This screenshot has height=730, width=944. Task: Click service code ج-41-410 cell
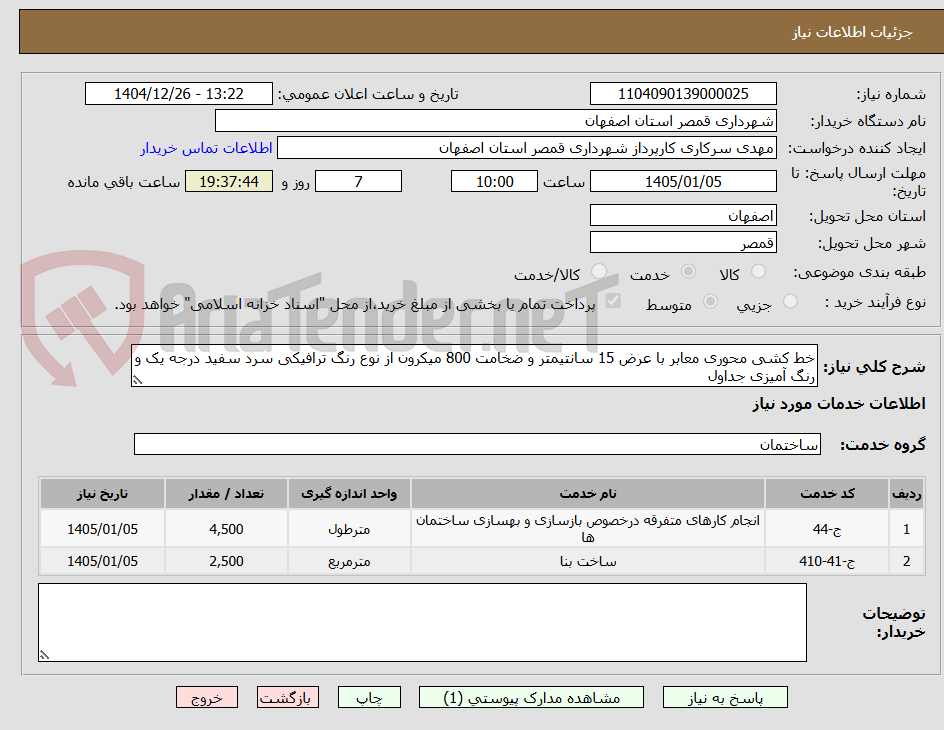click(827, 561)
